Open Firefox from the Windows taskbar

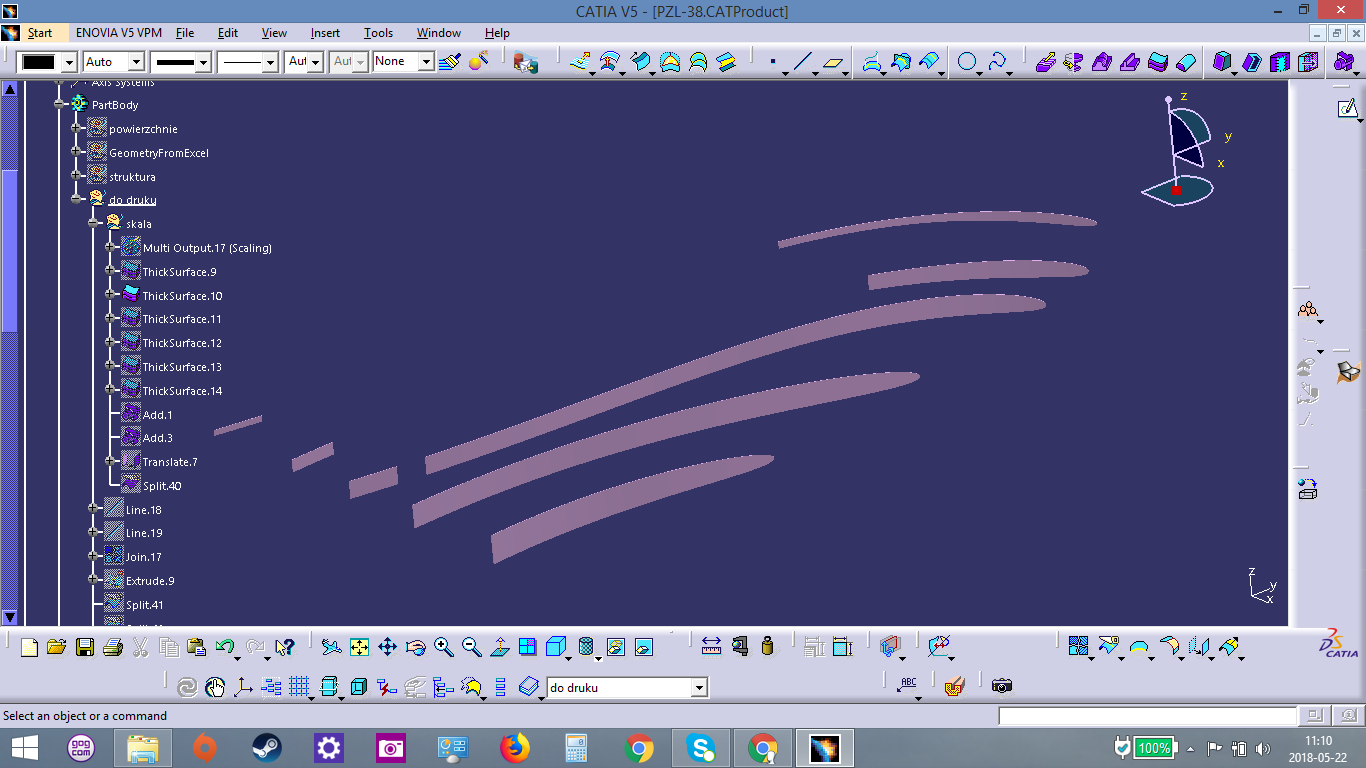point(515,748)
